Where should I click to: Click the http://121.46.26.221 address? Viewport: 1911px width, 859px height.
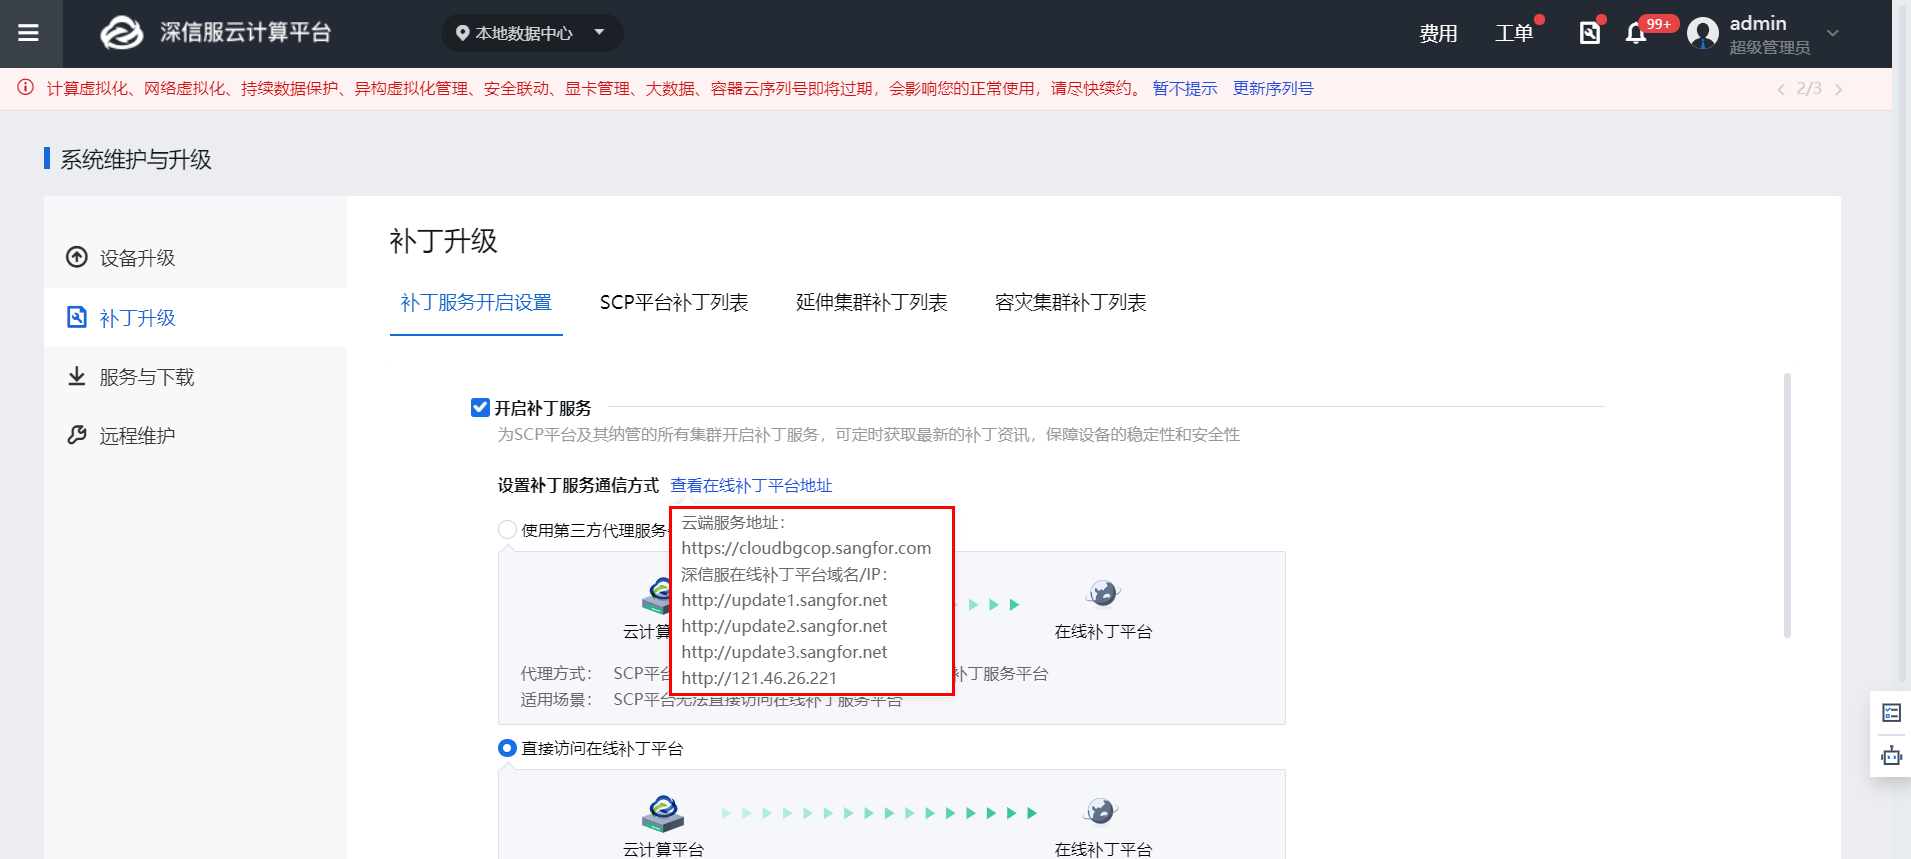coord(759,678)
